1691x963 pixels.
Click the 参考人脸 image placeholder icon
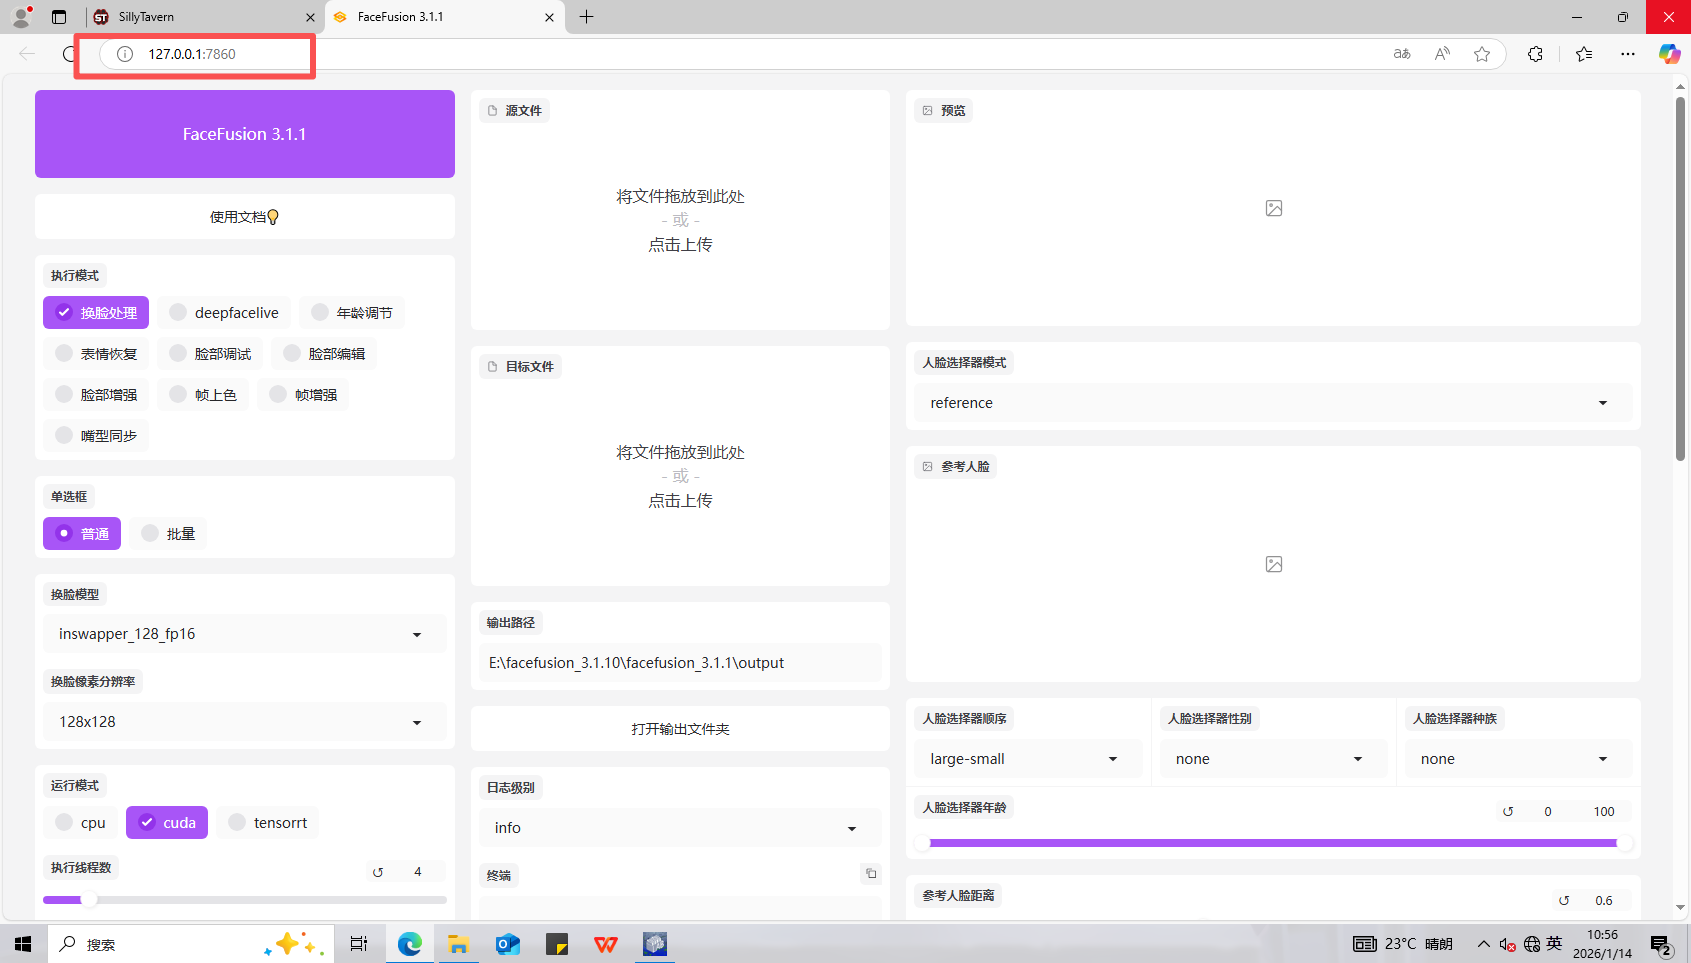(x=1274, y=564)
